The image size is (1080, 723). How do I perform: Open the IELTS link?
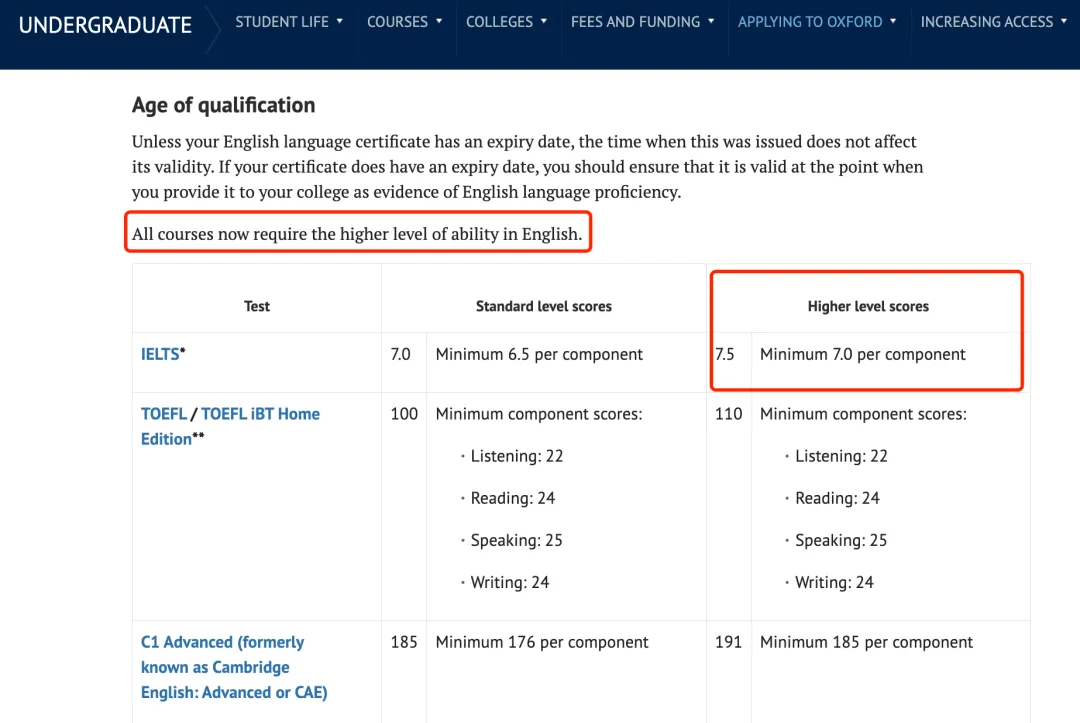click(160, 354)
